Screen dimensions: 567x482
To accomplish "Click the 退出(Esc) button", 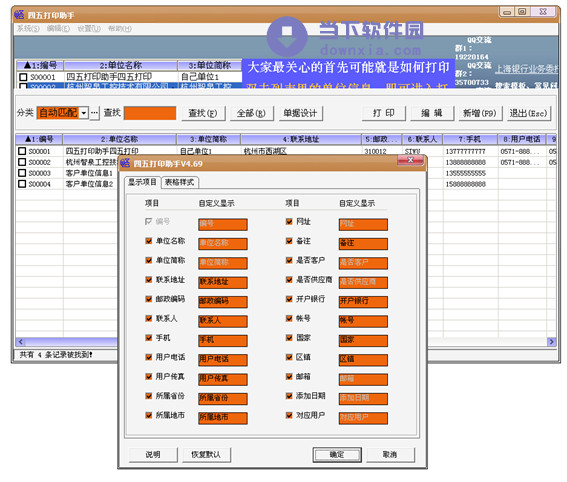I will [528, 114].
